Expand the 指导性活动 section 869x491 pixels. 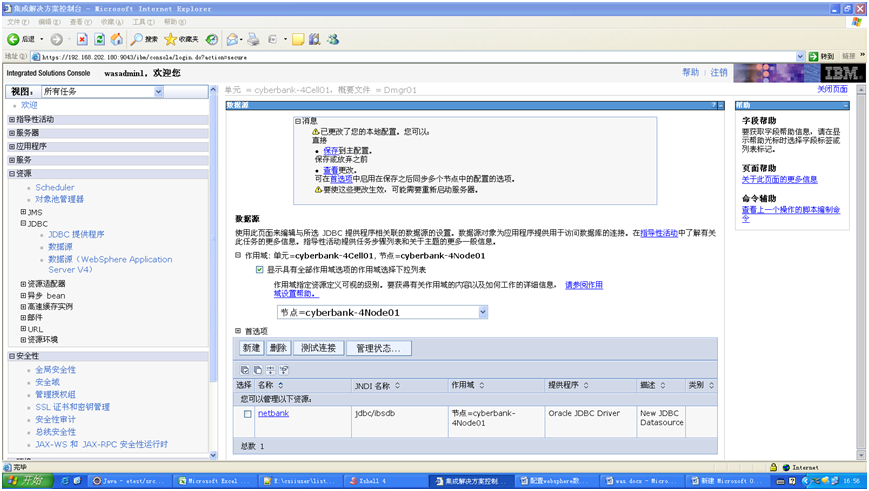(12, 119)
